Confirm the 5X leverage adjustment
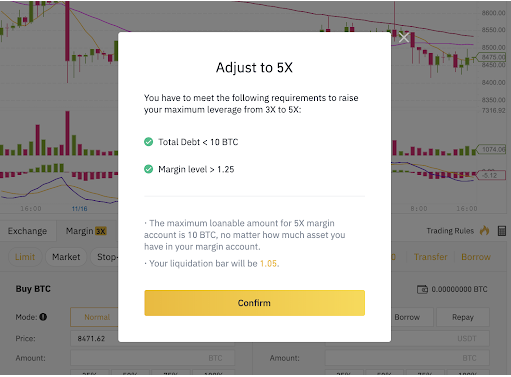The width and height of the screenshot is (511, 377). 254,303
